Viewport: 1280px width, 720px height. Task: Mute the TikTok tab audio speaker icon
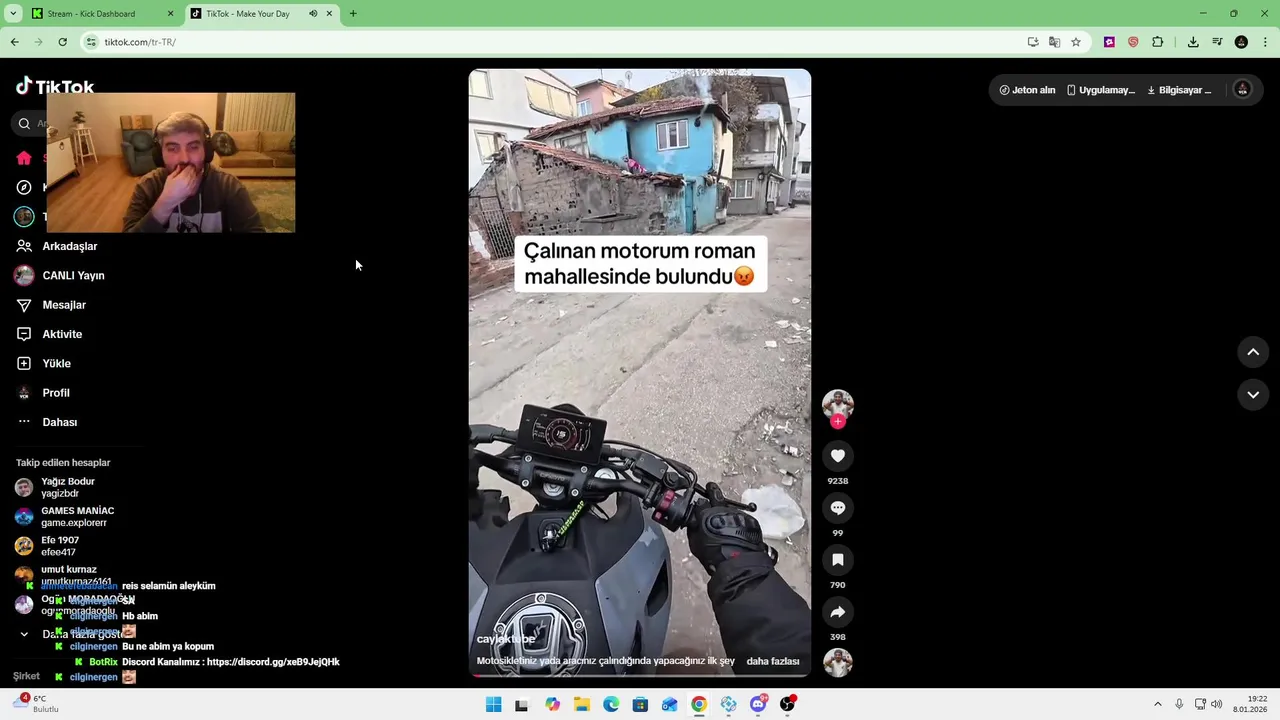[313, 14]
